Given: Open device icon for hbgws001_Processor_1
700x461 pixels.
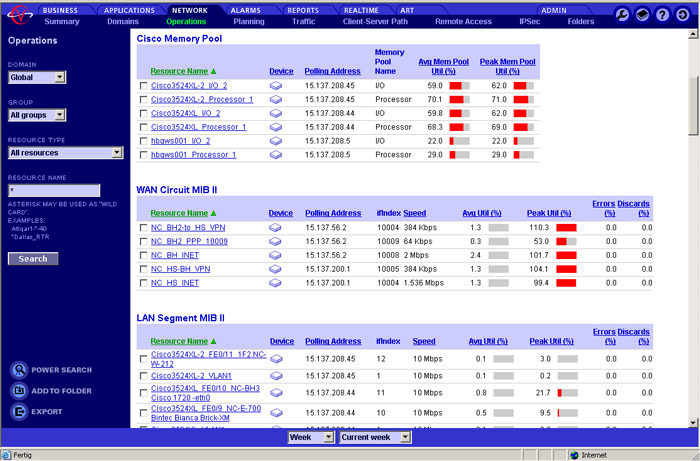Looking at the screenshot, I should point(276,155).
